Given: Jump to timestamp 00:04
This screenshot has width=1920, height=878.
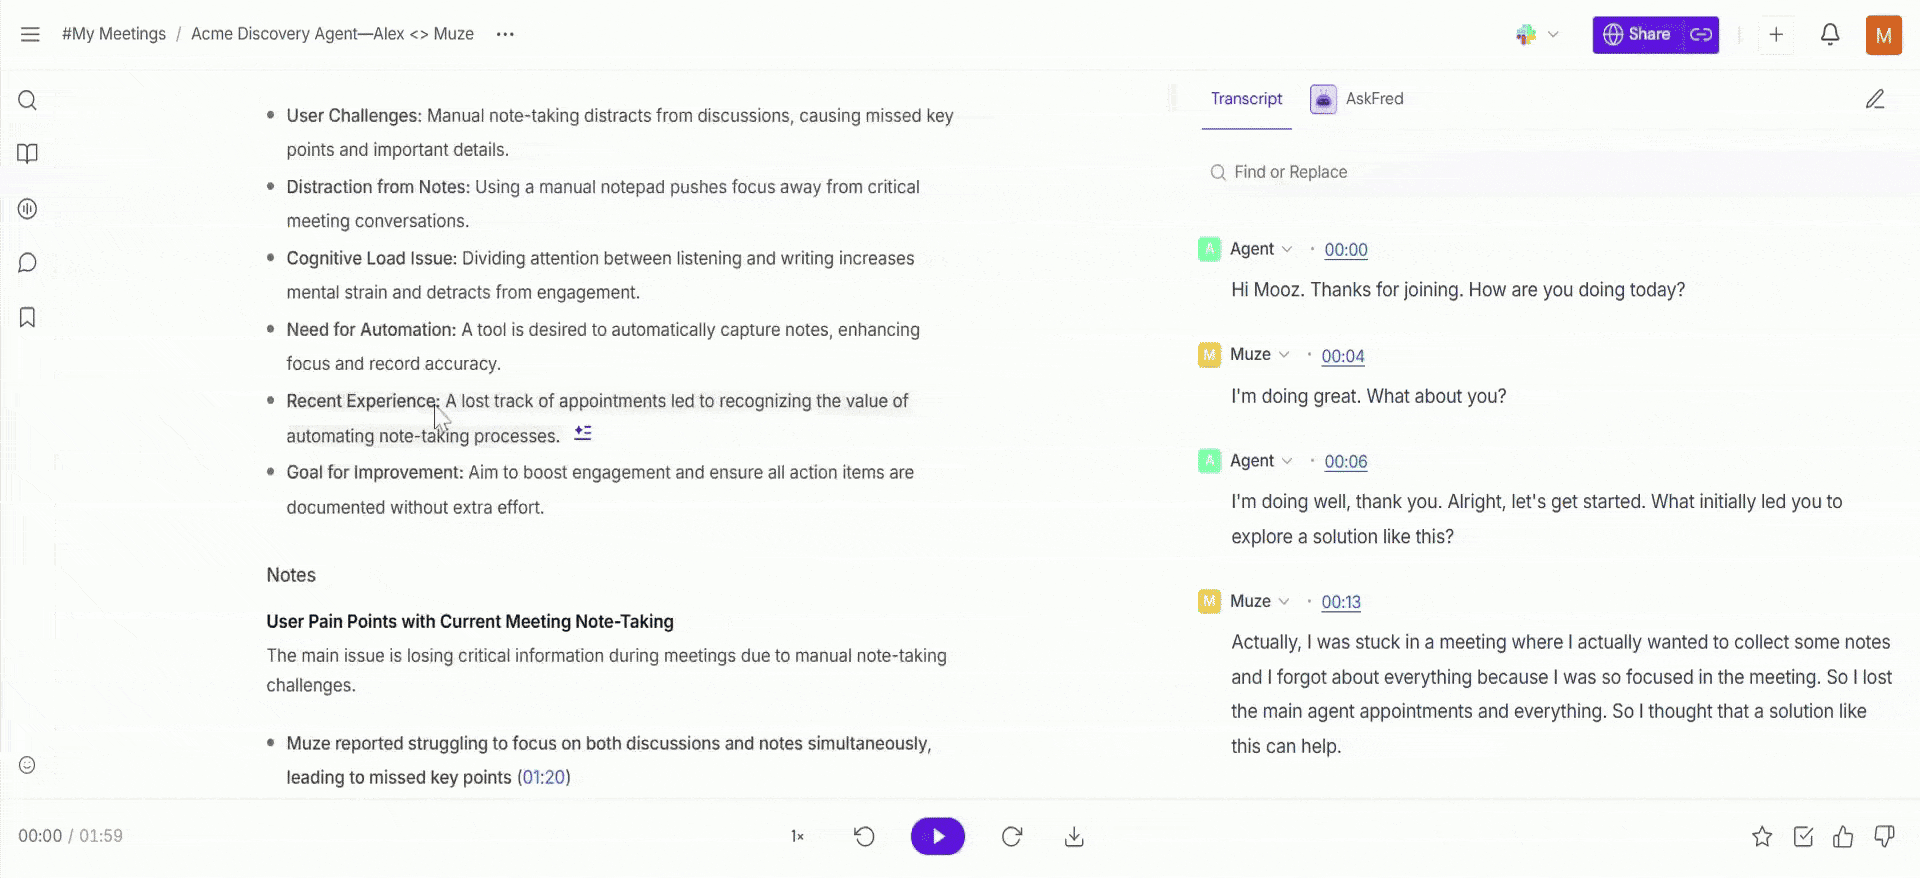Looking at the screenshot, I should [x=1343, y=356].
